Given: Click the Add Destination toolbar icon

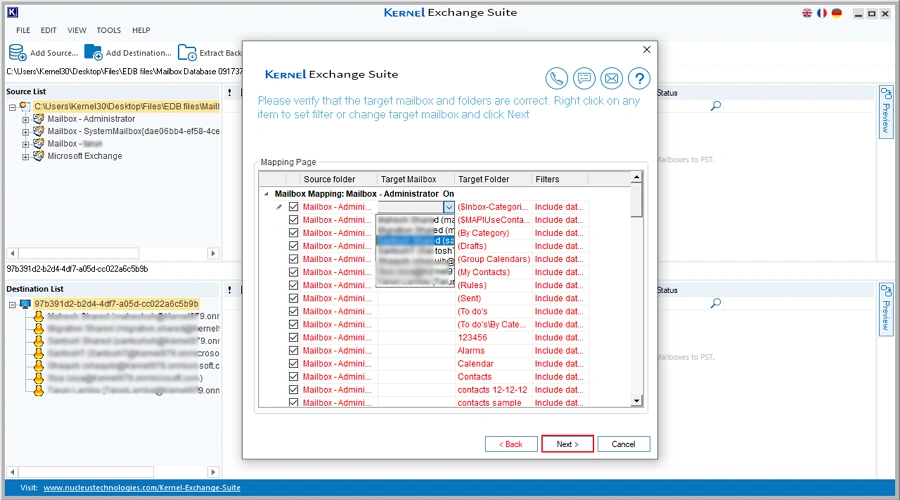Looking at the screenshot, I should pos(94,52).
